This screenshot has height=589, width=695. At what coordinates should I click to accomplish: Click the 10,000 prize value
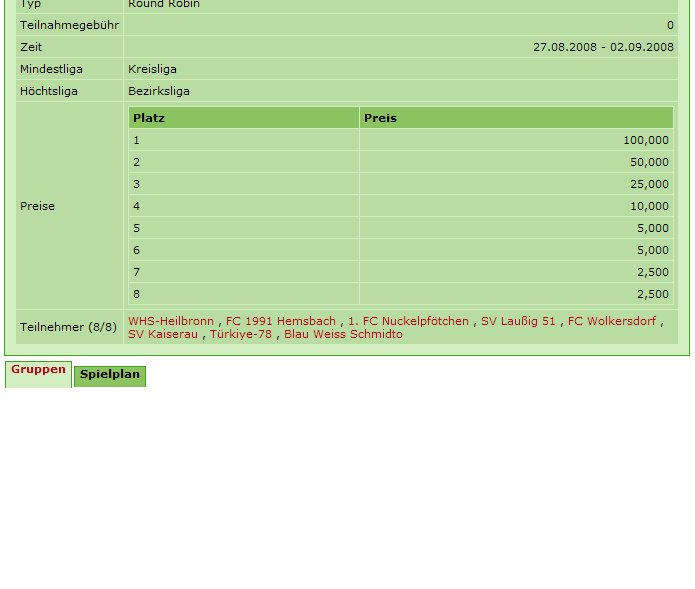point(649,206)
